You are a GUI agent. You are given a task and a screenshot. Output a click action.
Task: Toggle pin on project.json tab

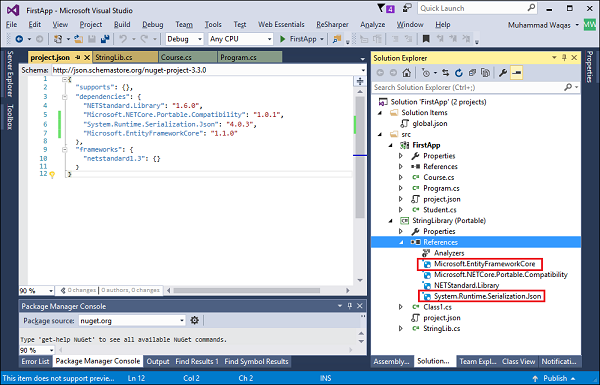pyautogui.click(x=78, y=57)
